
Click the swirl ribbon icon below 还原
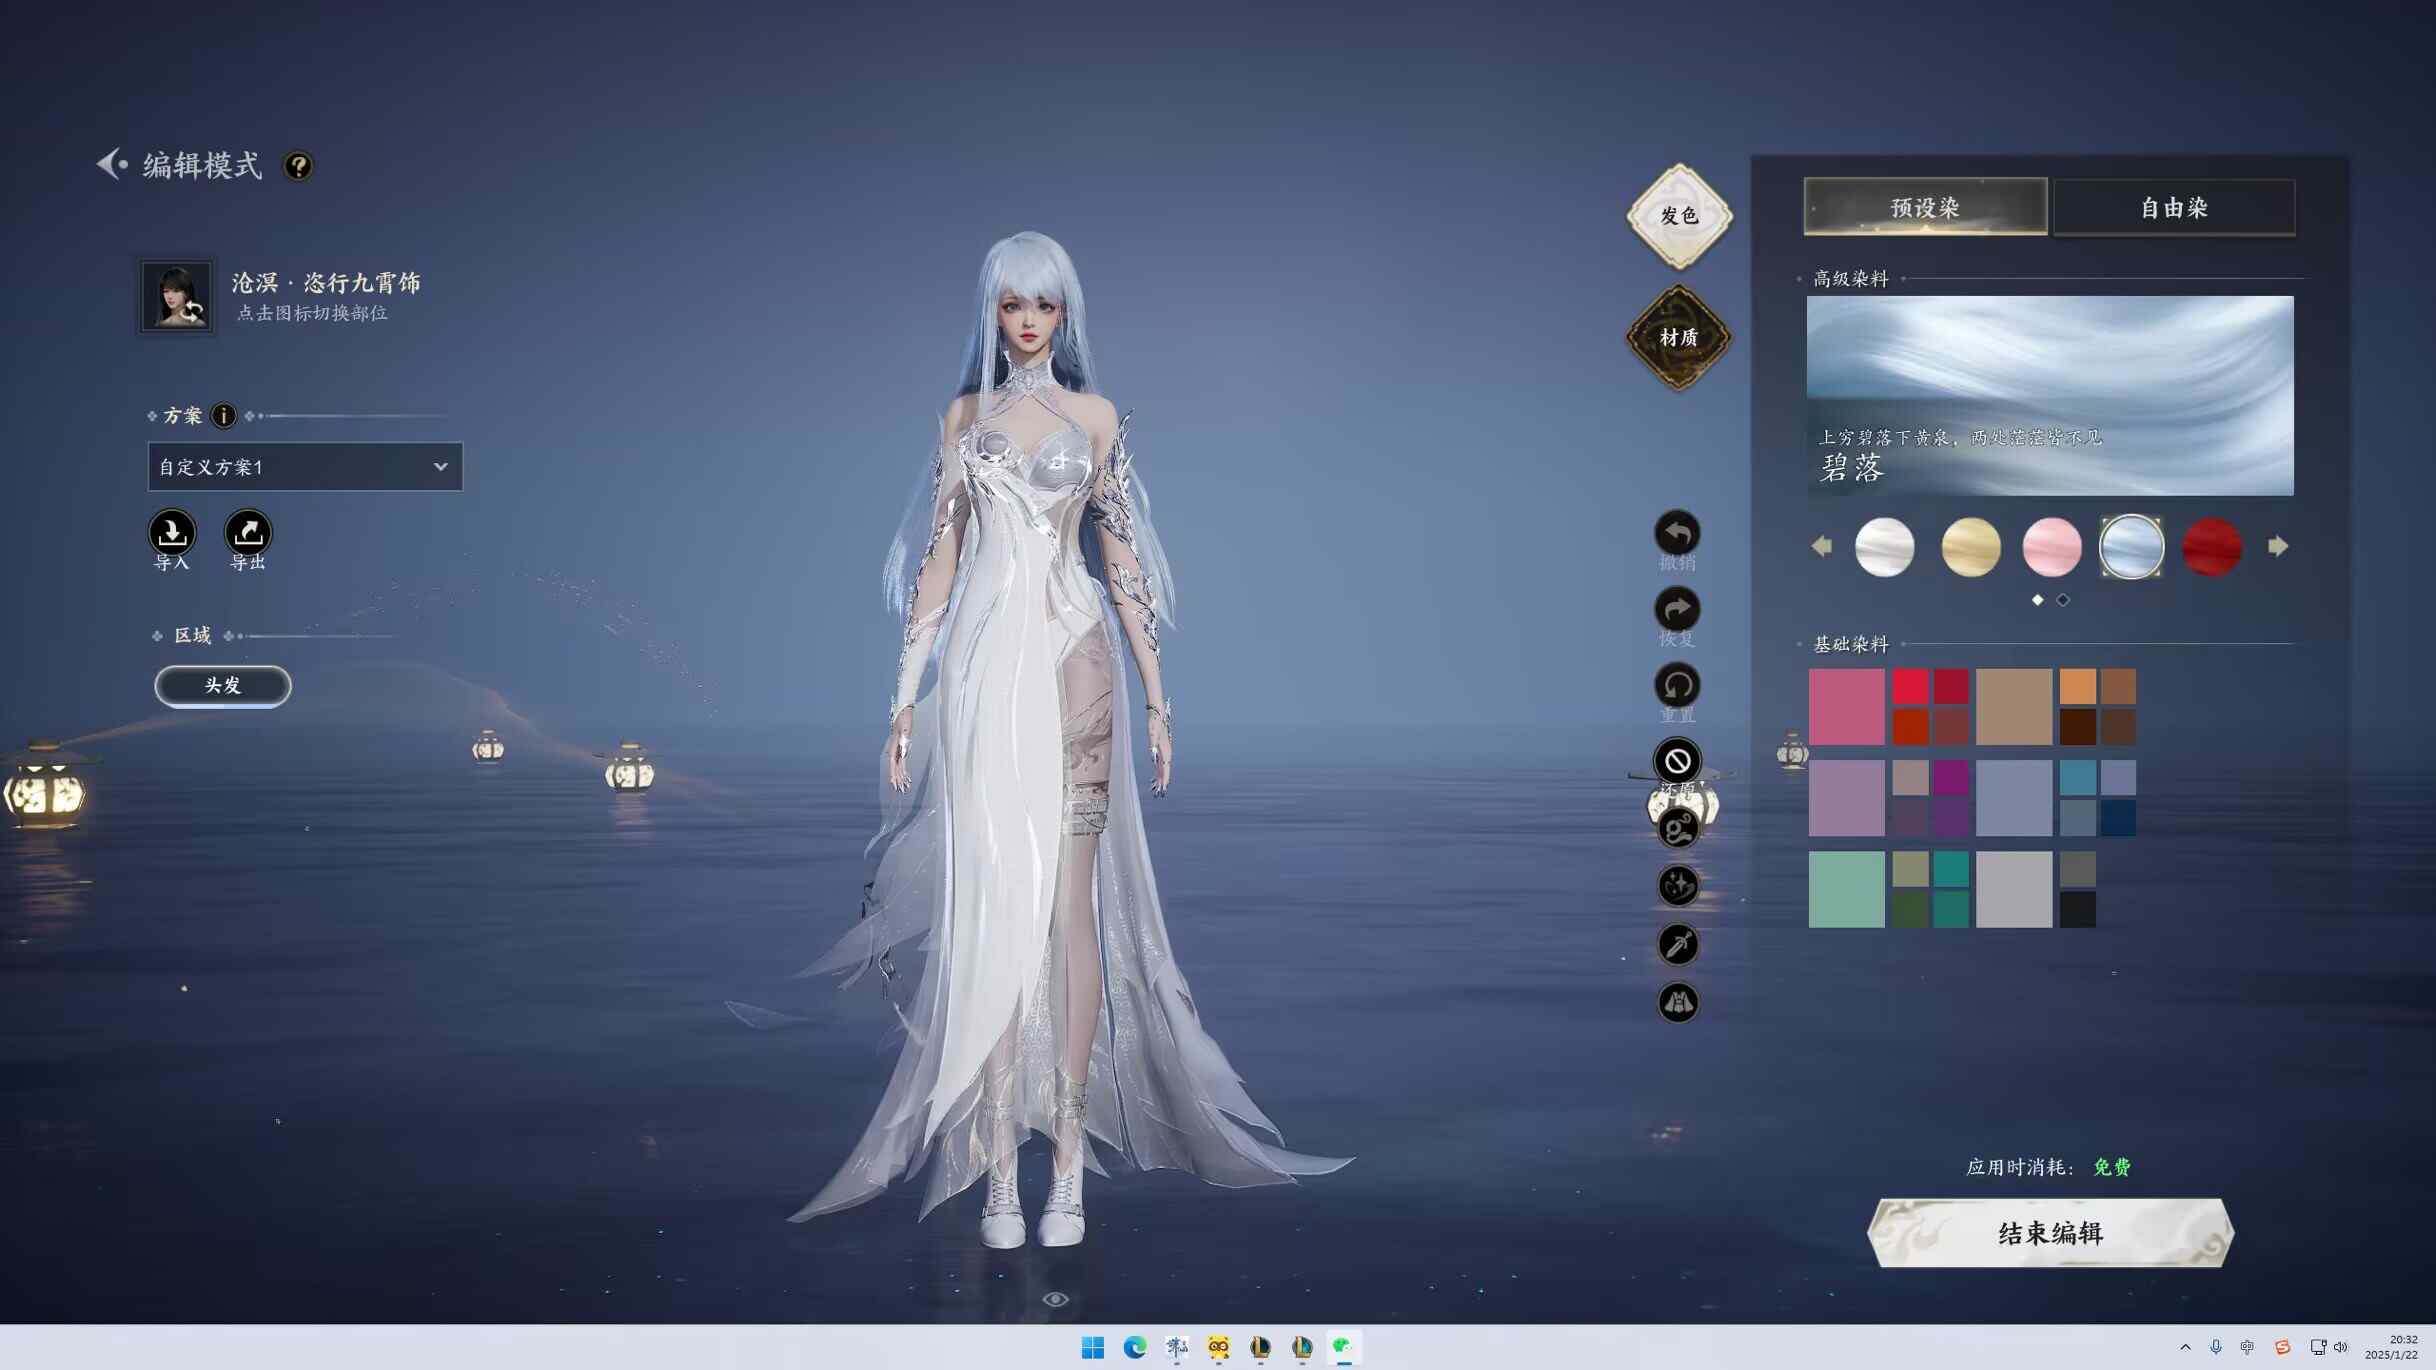[1678, 828]
